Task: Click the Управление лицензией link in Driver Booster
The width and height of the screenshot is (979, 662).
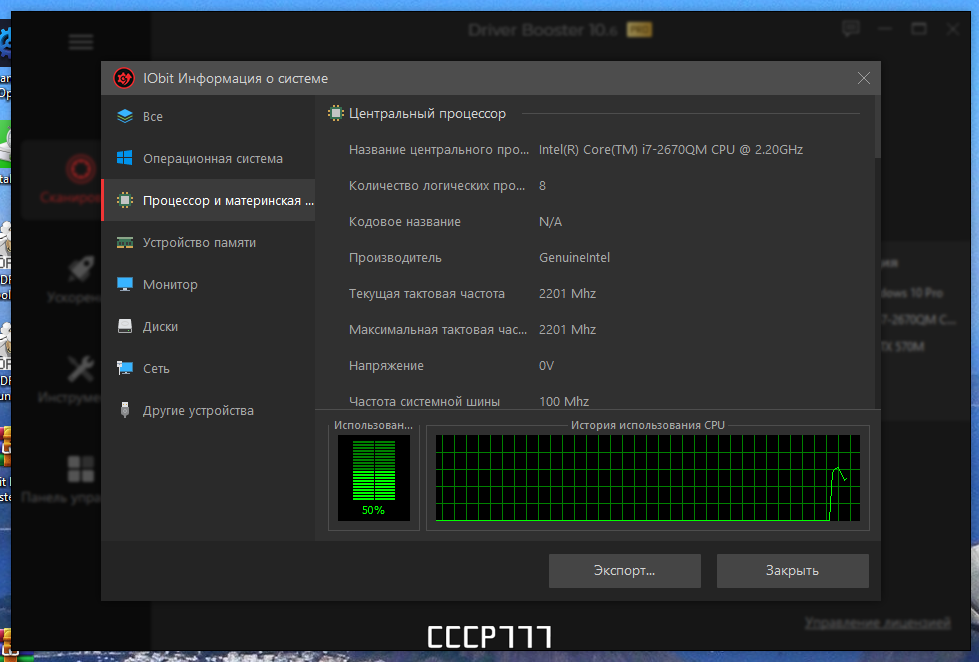Action: click(877, 623)
